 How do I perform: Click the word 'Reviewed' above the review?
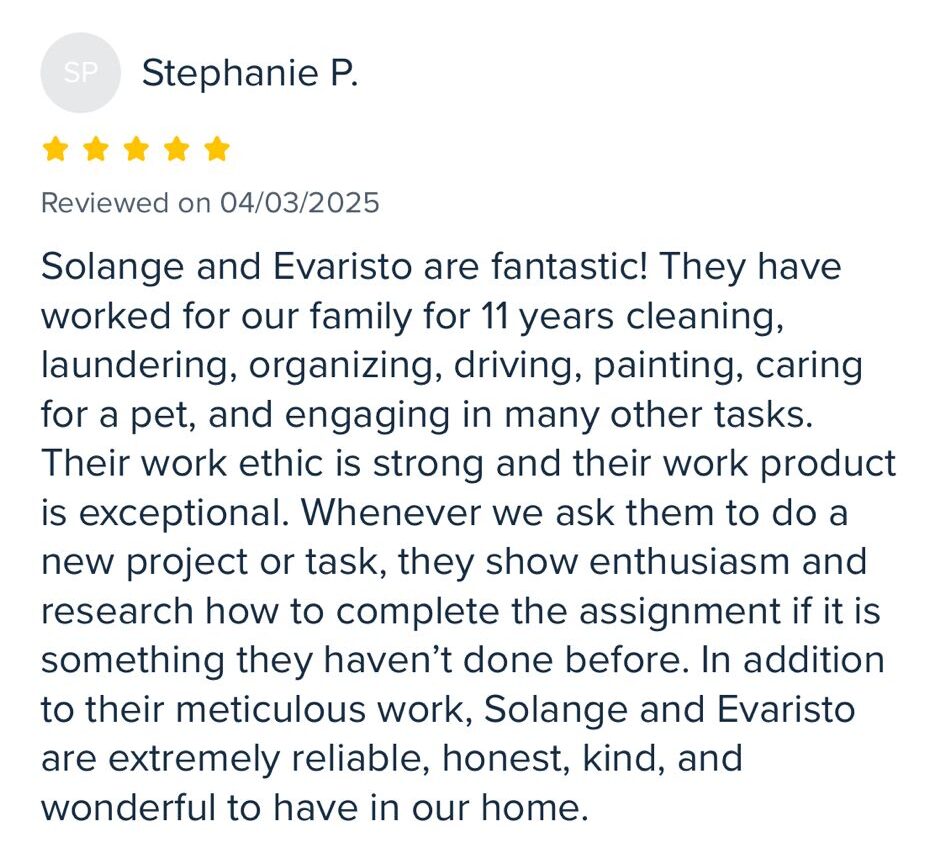[104, 203]
